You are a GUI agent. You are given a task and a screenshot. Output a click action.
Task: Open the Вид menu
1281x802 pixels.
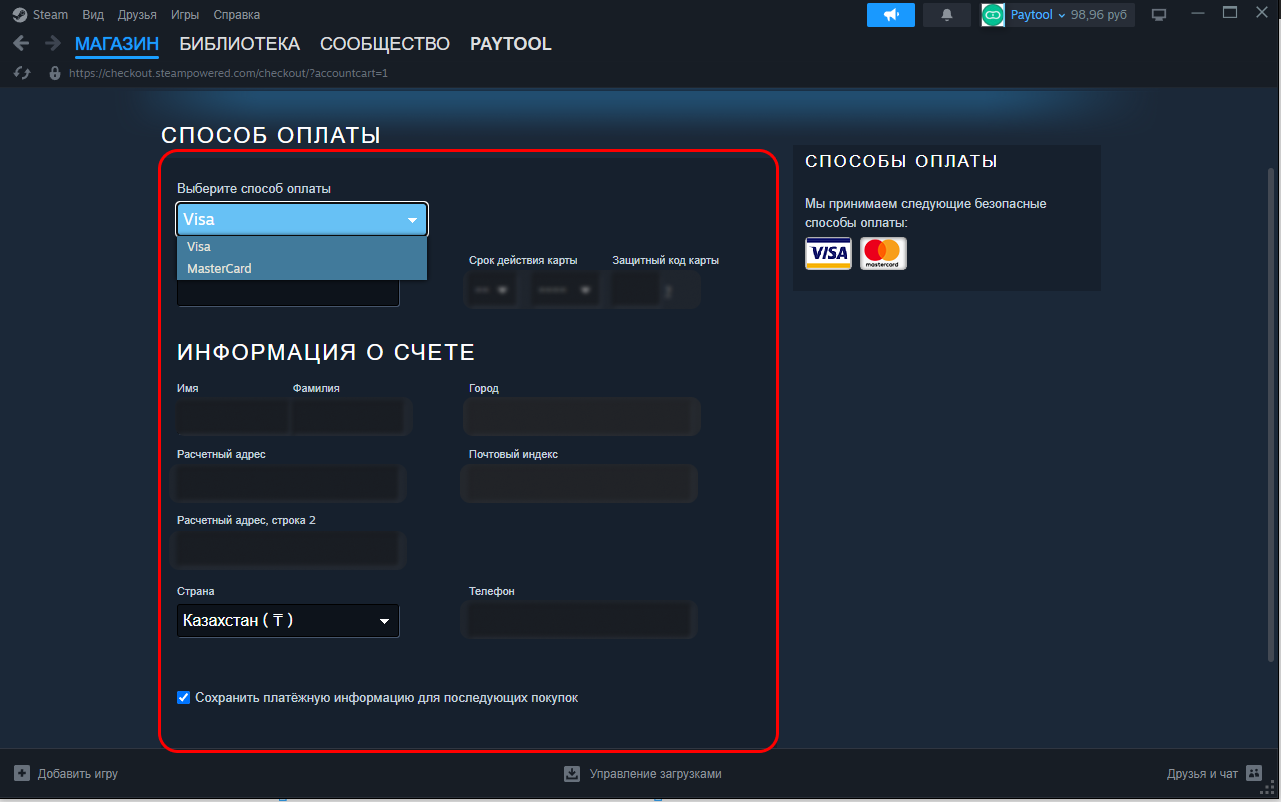(93, 15)
